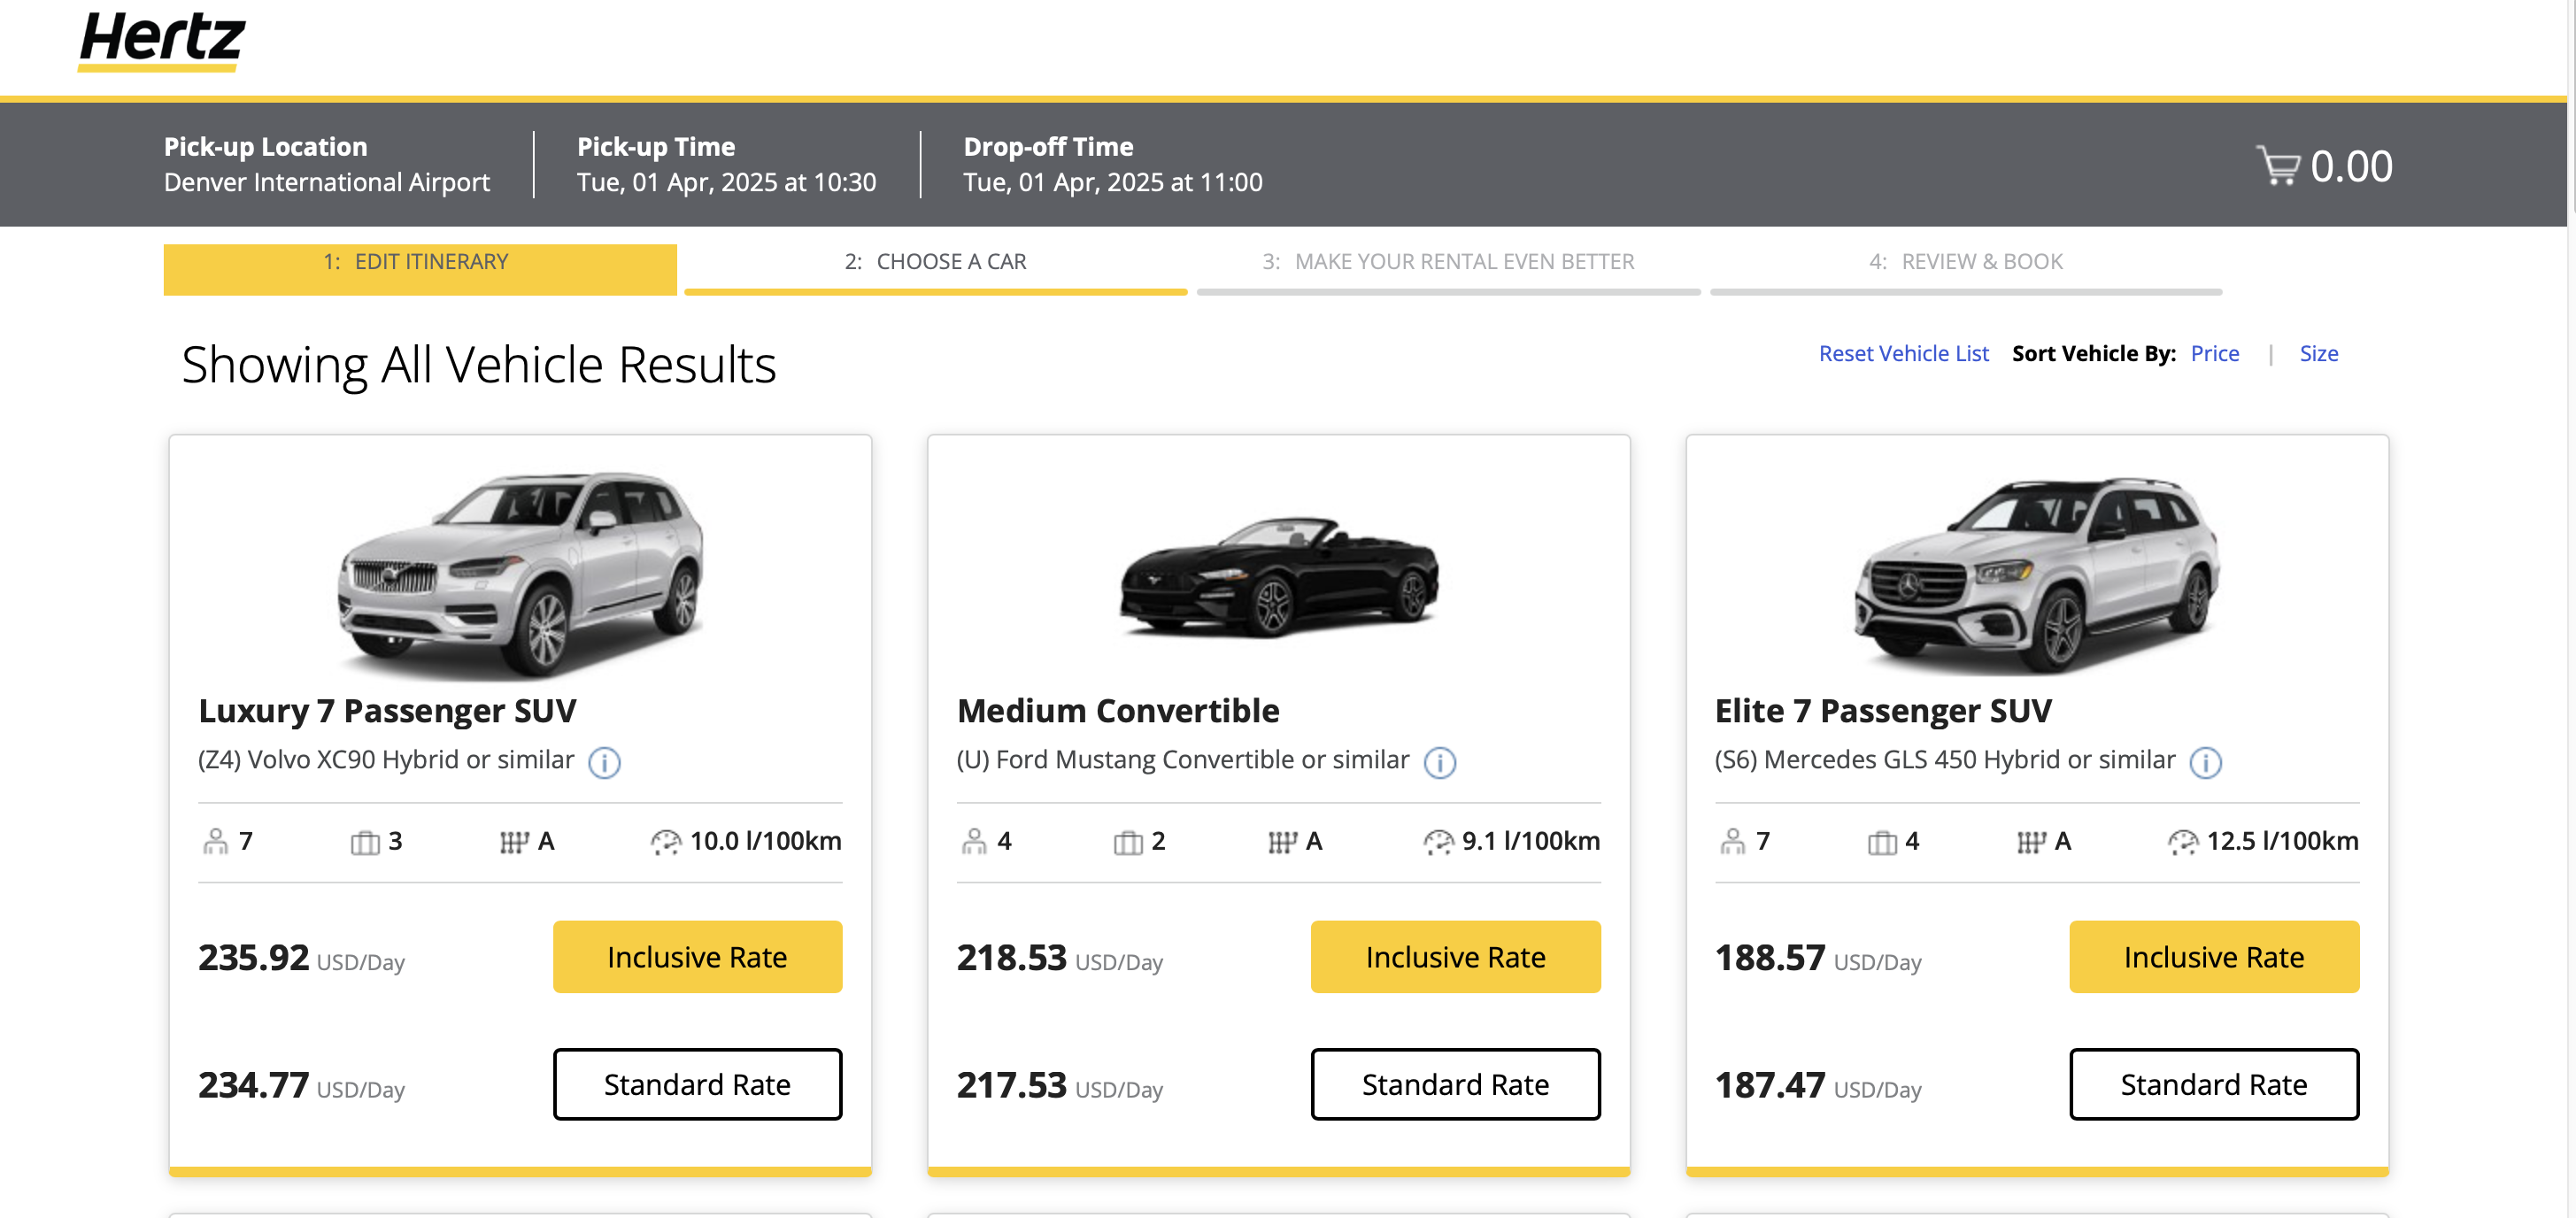Click the 9.1 l/100km fuel figure

(x=1531, y=841)
